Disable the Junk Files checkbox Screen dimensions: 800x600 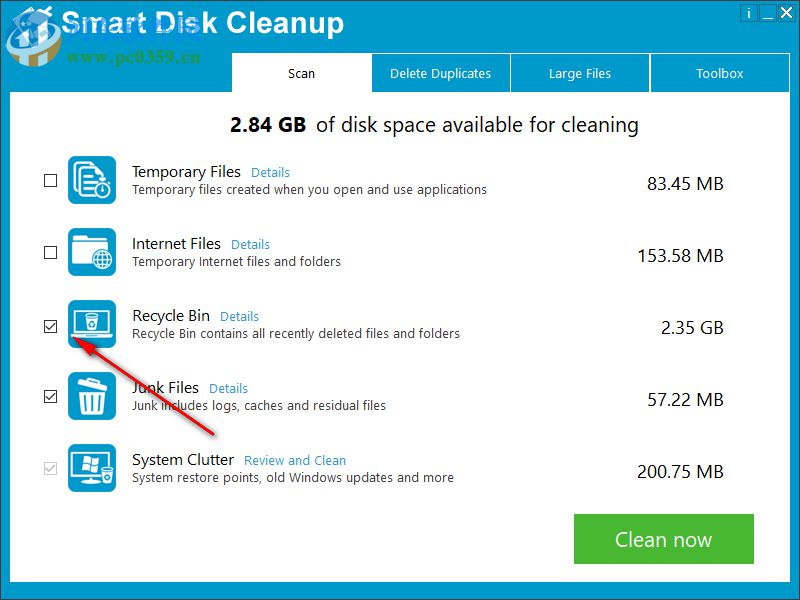(x=50, y=397)
